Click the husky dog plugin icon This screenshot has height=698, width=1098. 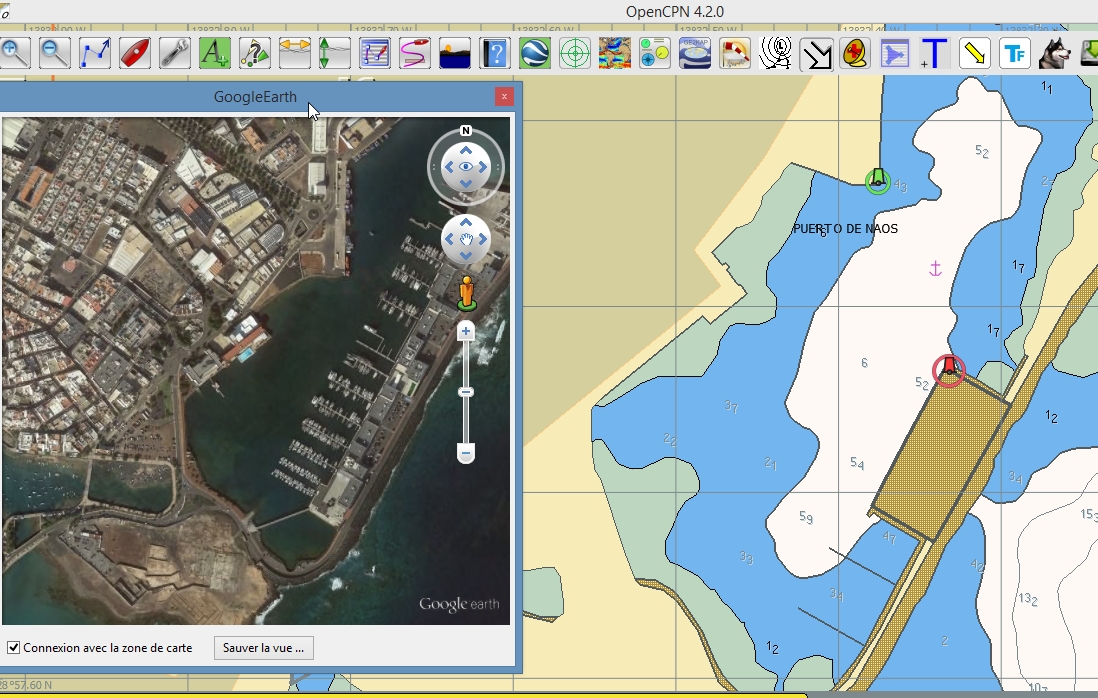click(x=1055, y=53)
